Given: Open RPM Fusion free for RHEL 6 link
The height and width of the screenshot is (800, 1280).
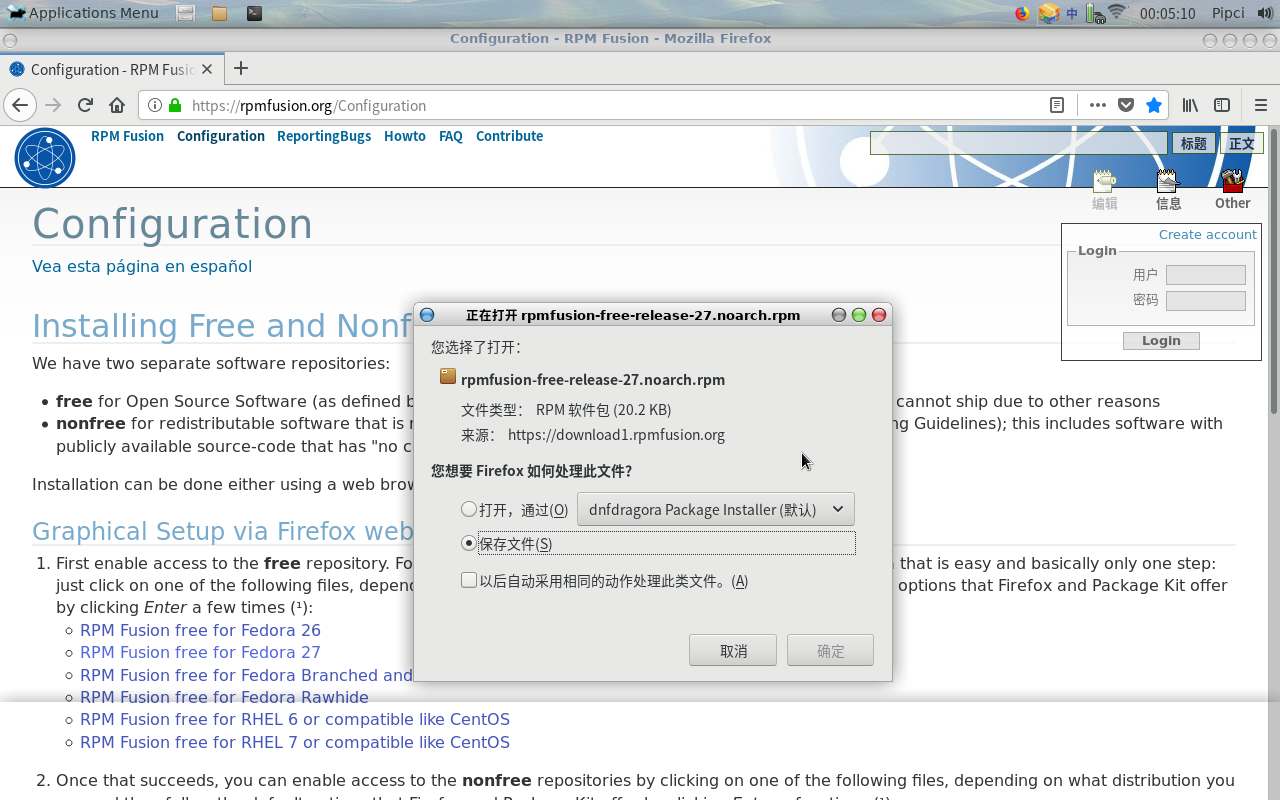Looking at the screenshot, I should pyautogui.click(x=295, y=719).
